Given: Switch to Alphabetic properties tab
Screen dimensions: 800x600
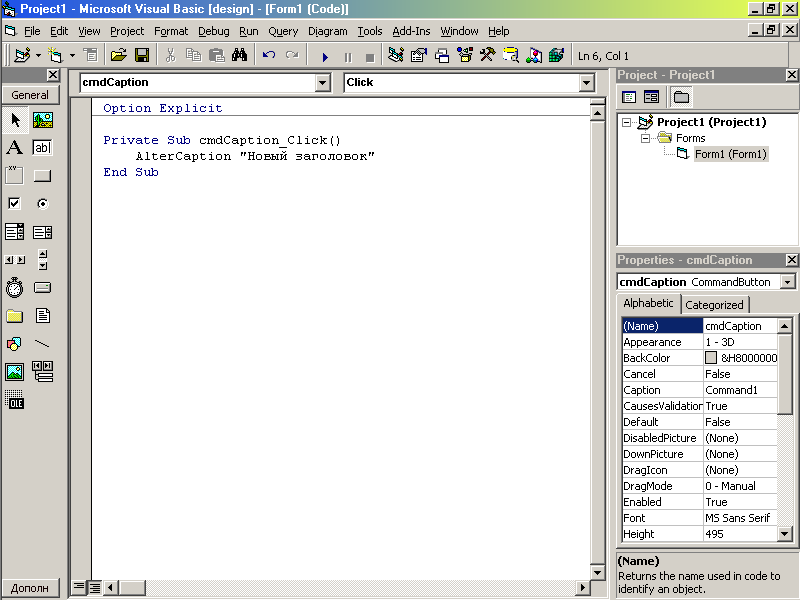Looking at the screenshot, I should (x=648, y=303).
